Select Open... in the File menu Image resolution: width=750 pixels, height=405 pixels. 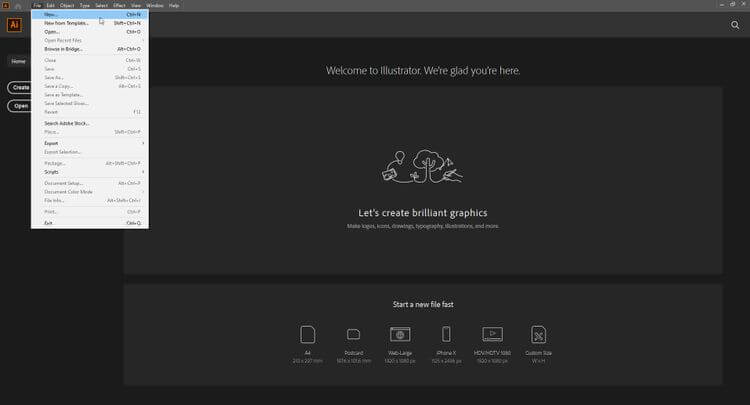point(52,31)
